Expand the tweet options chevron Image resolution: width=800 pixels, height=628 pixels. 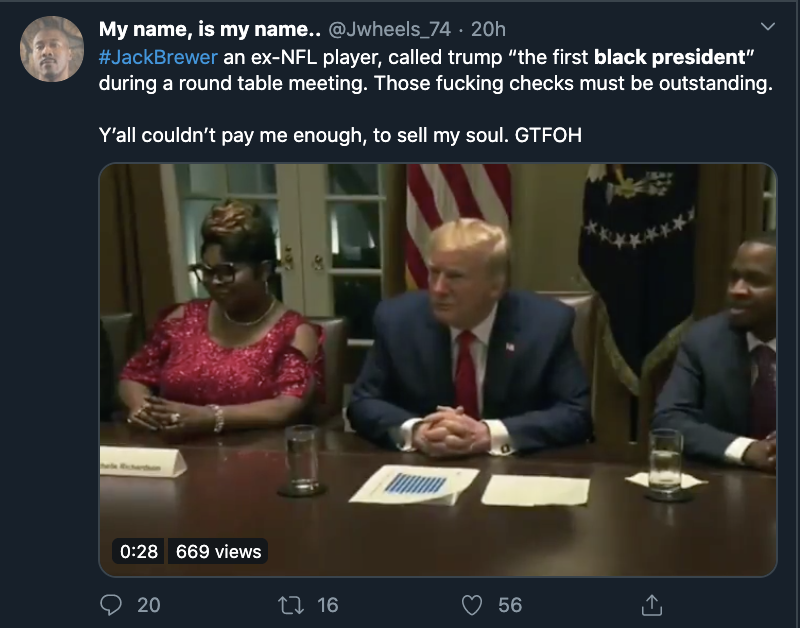[x=768, y=25]
